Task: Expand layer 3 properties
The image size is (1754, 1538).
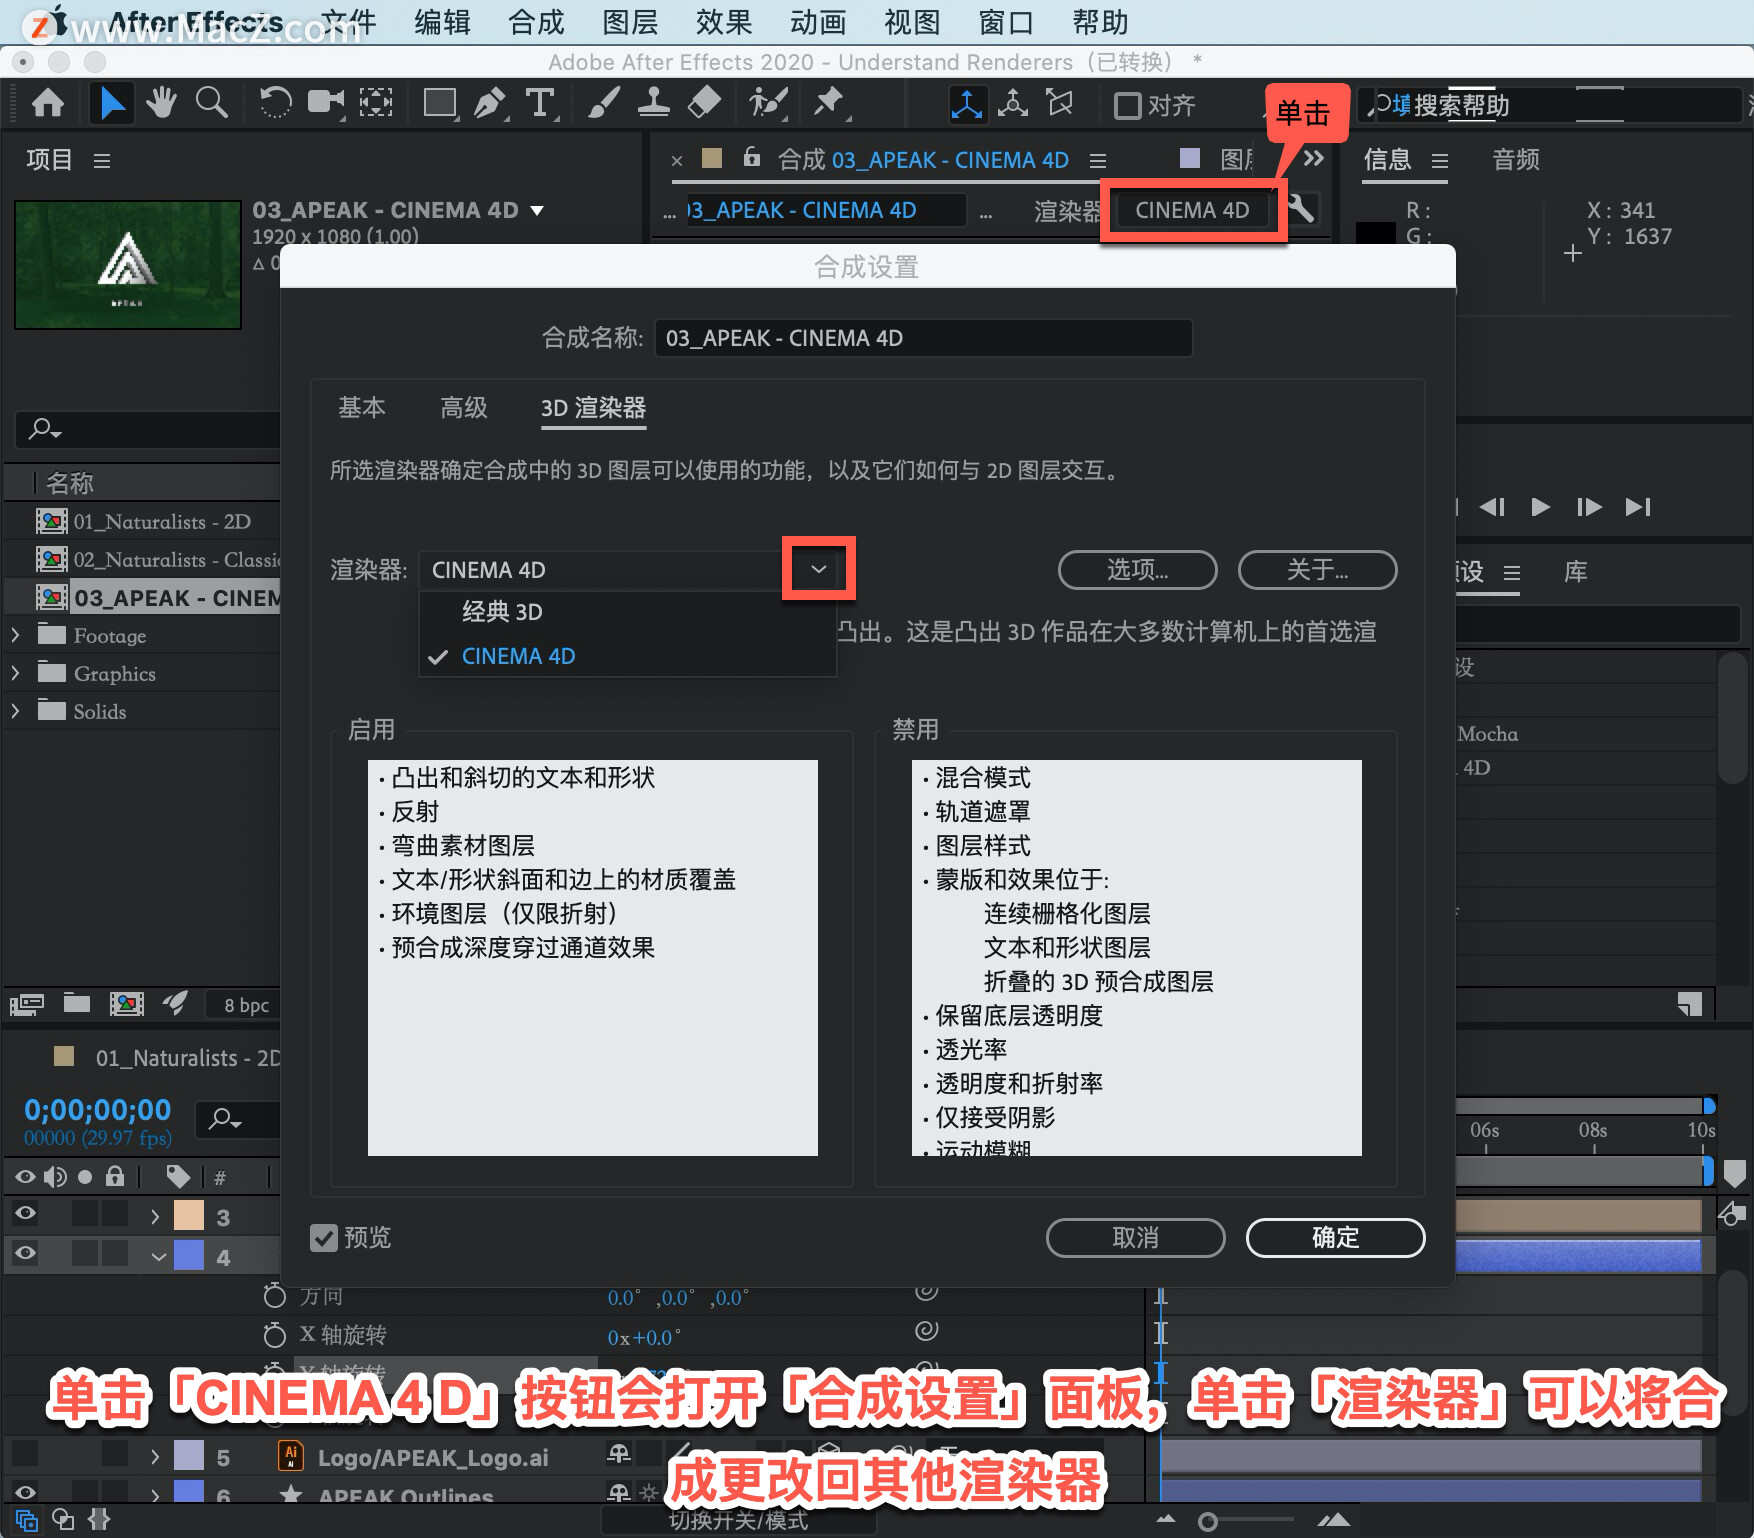Action: (155, 1216)
